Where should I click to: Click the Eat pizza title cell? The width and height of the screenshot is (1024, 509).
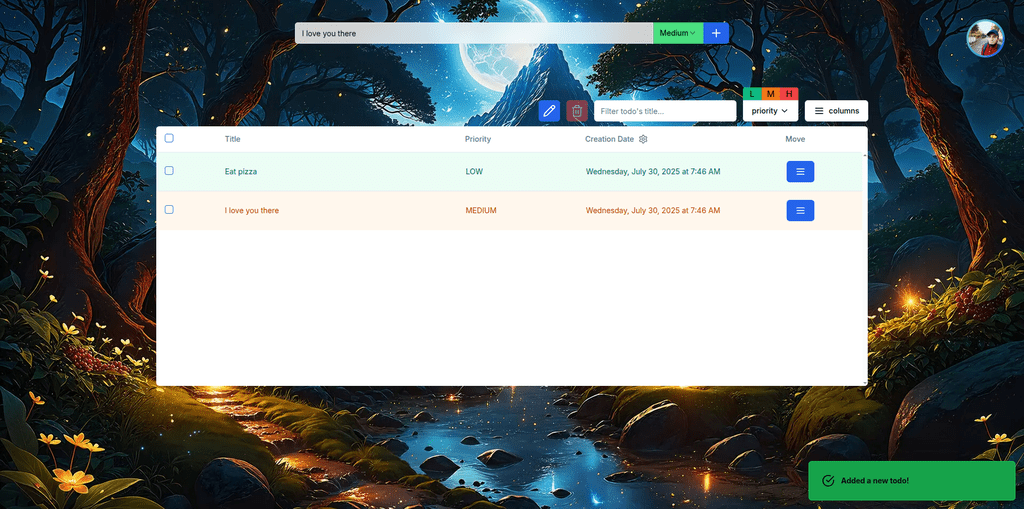pyautogui.click(x=240, y=172)
